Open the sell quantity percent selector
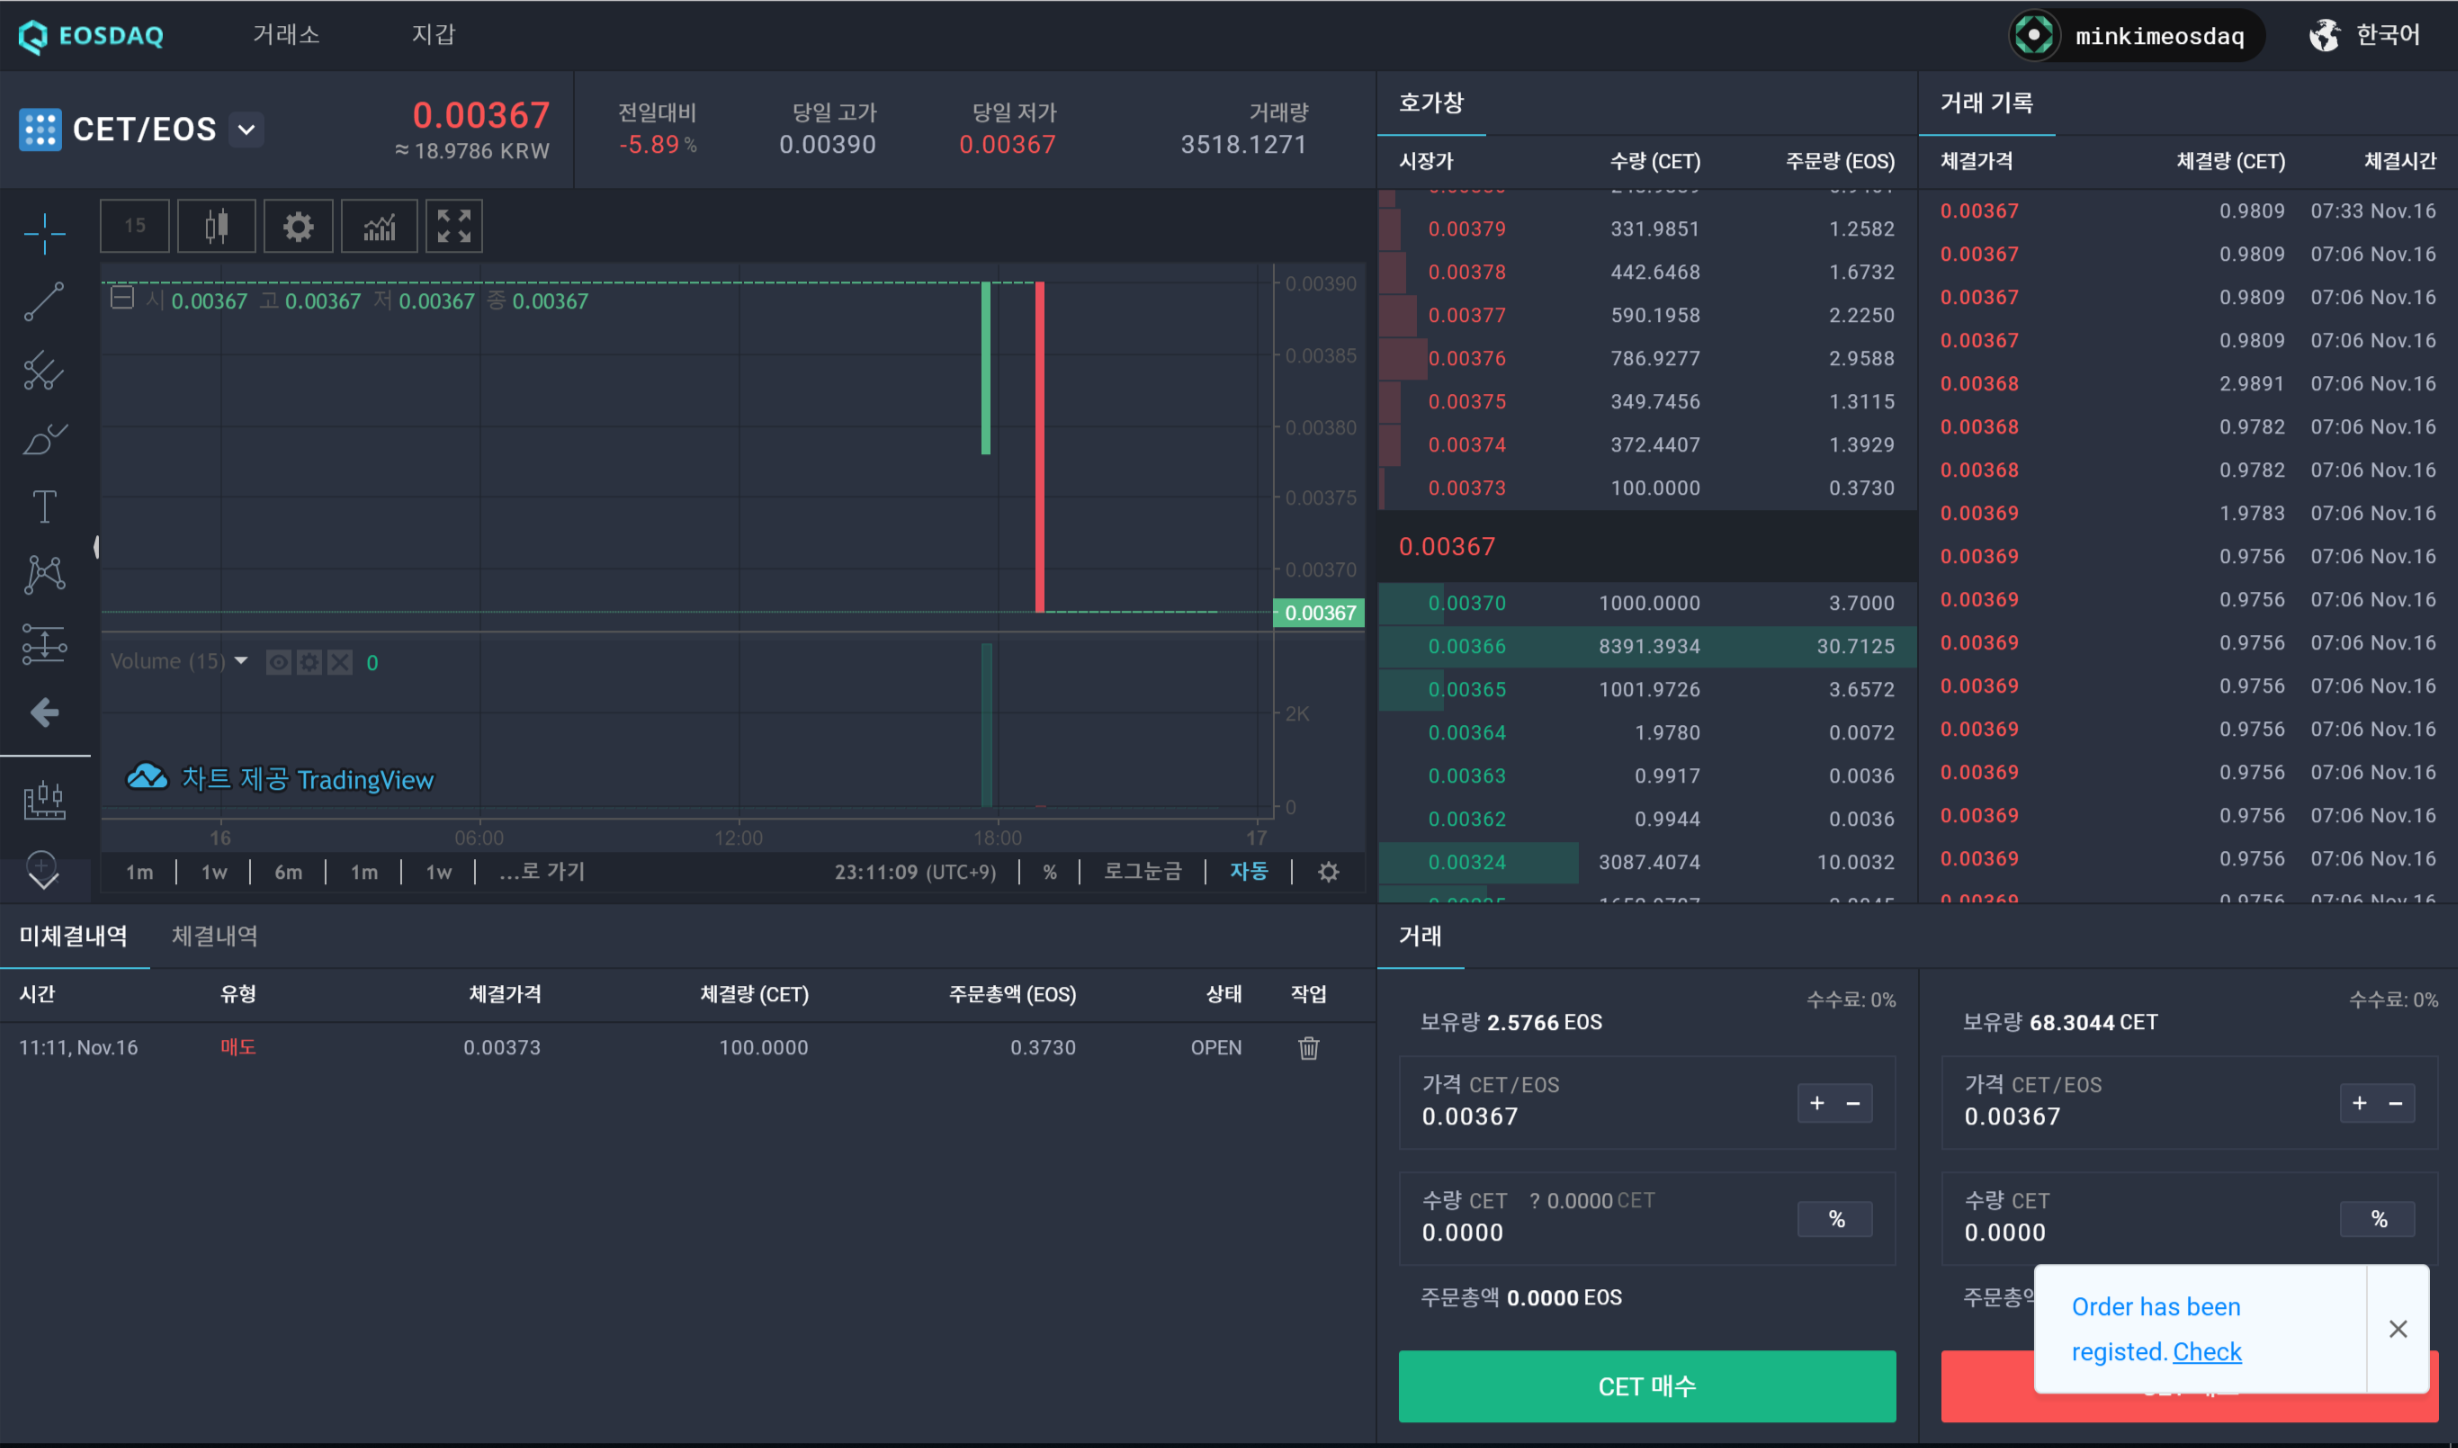2458x1448 pixels. point(2378,1219)
